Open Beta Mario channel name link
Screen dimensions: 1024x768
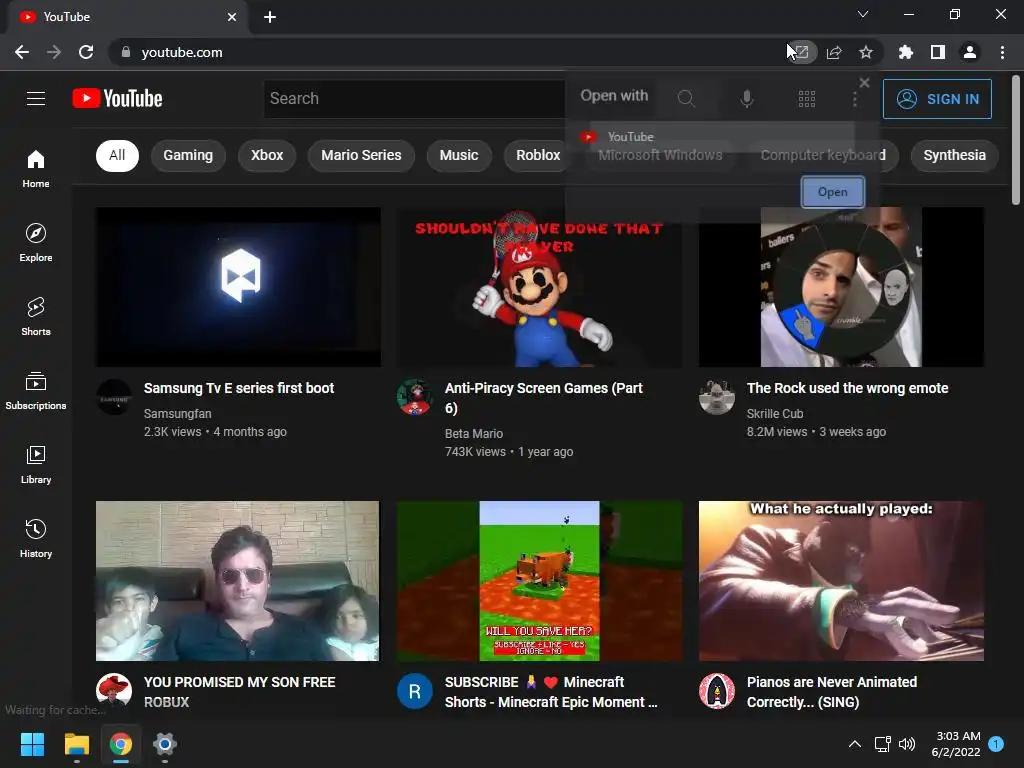pos(473,434)
